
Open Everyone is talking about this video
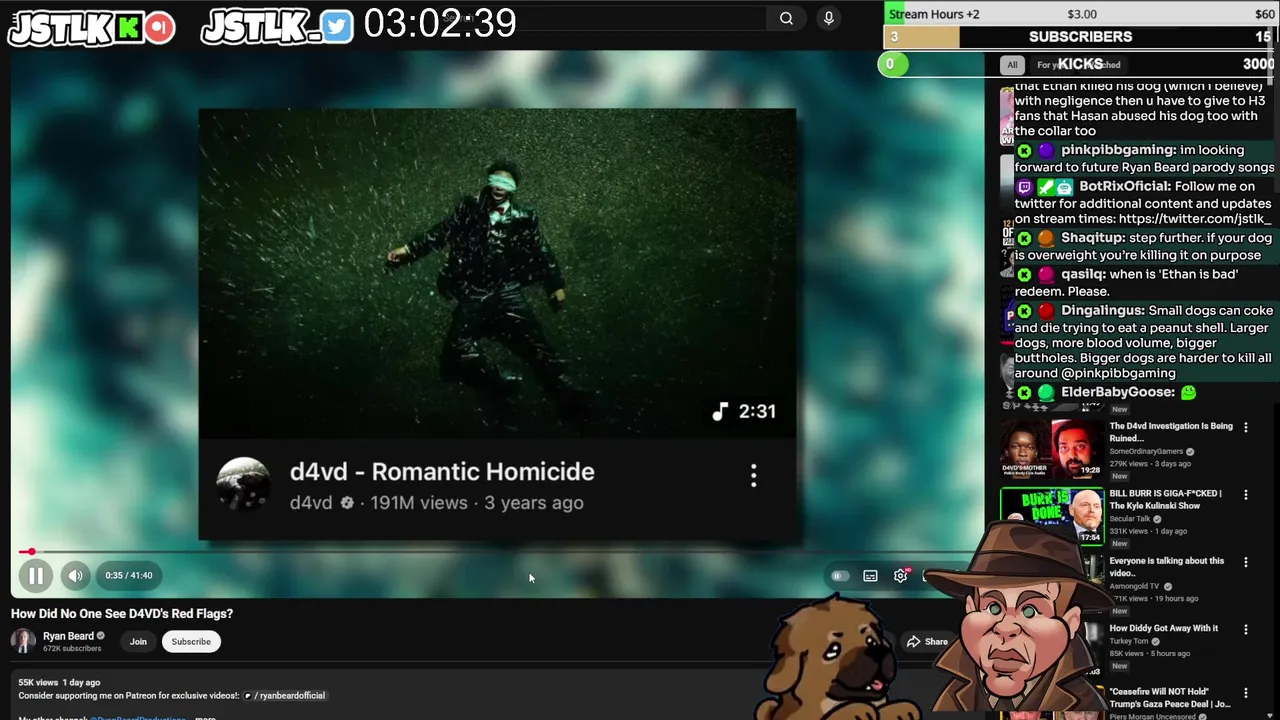[1166, 567]
